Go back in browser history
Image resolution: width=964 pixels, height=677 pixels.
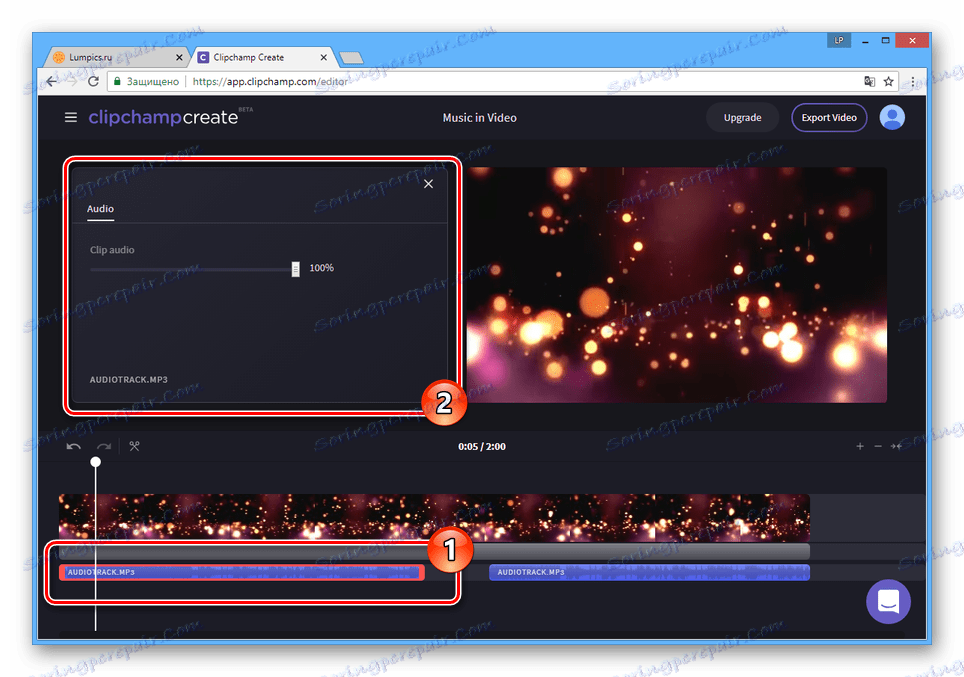[x=52, y=81]
